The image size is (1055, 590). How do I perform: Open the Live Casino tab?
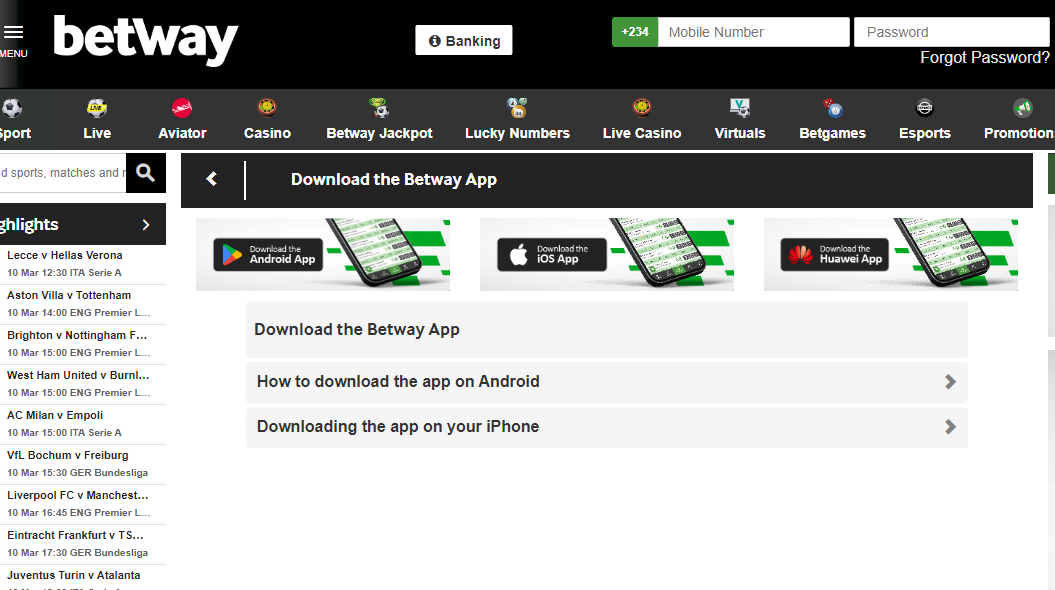point(642,133)
